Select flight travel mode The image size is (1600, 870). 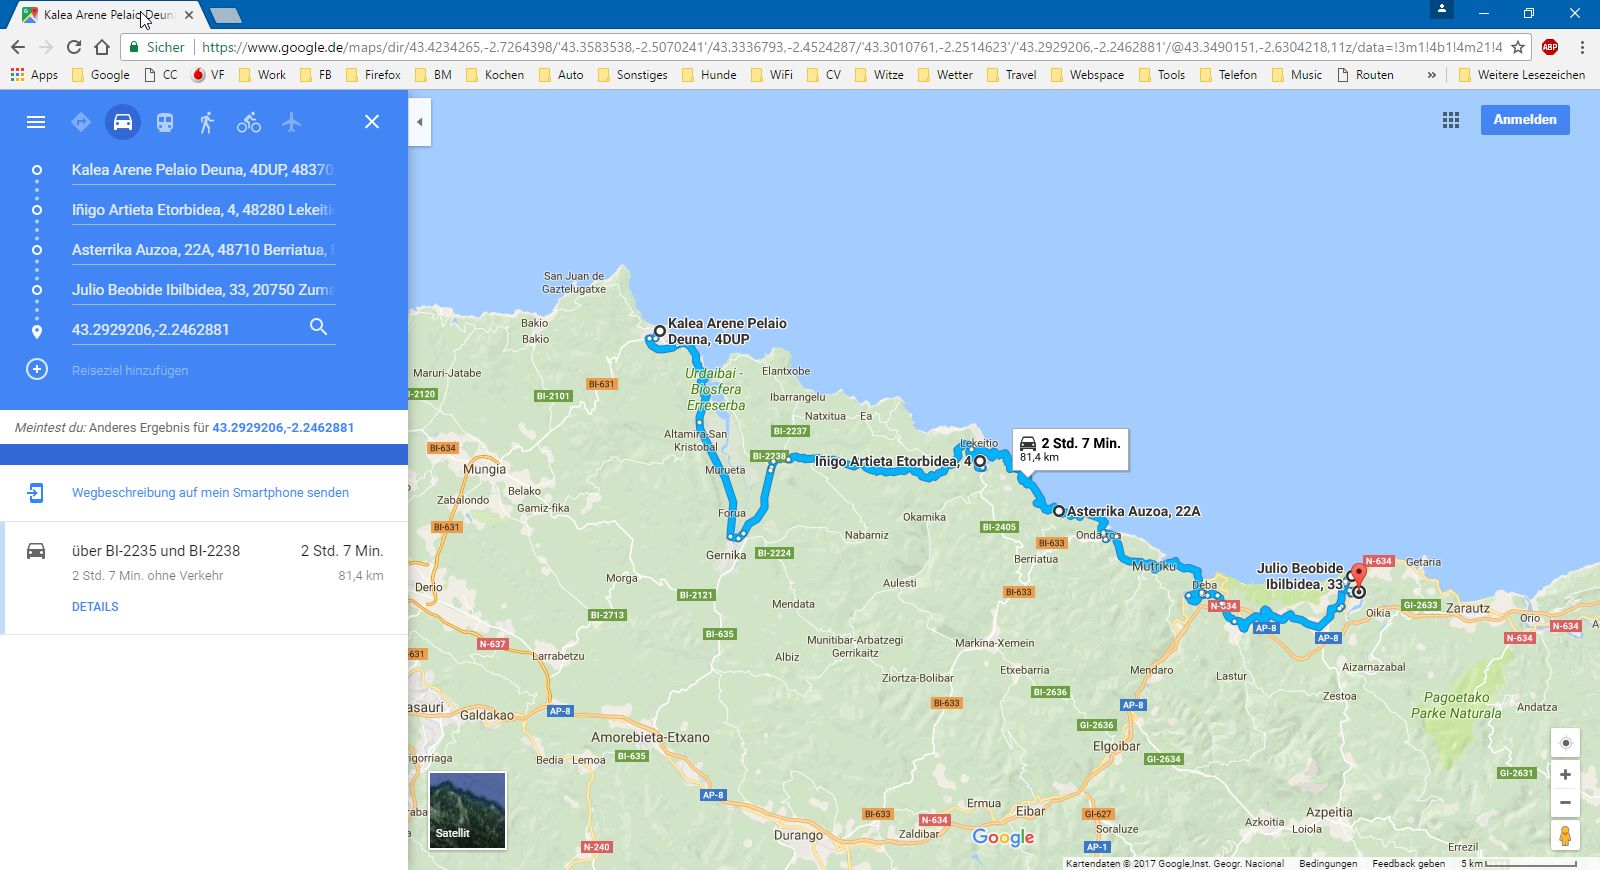291,122
